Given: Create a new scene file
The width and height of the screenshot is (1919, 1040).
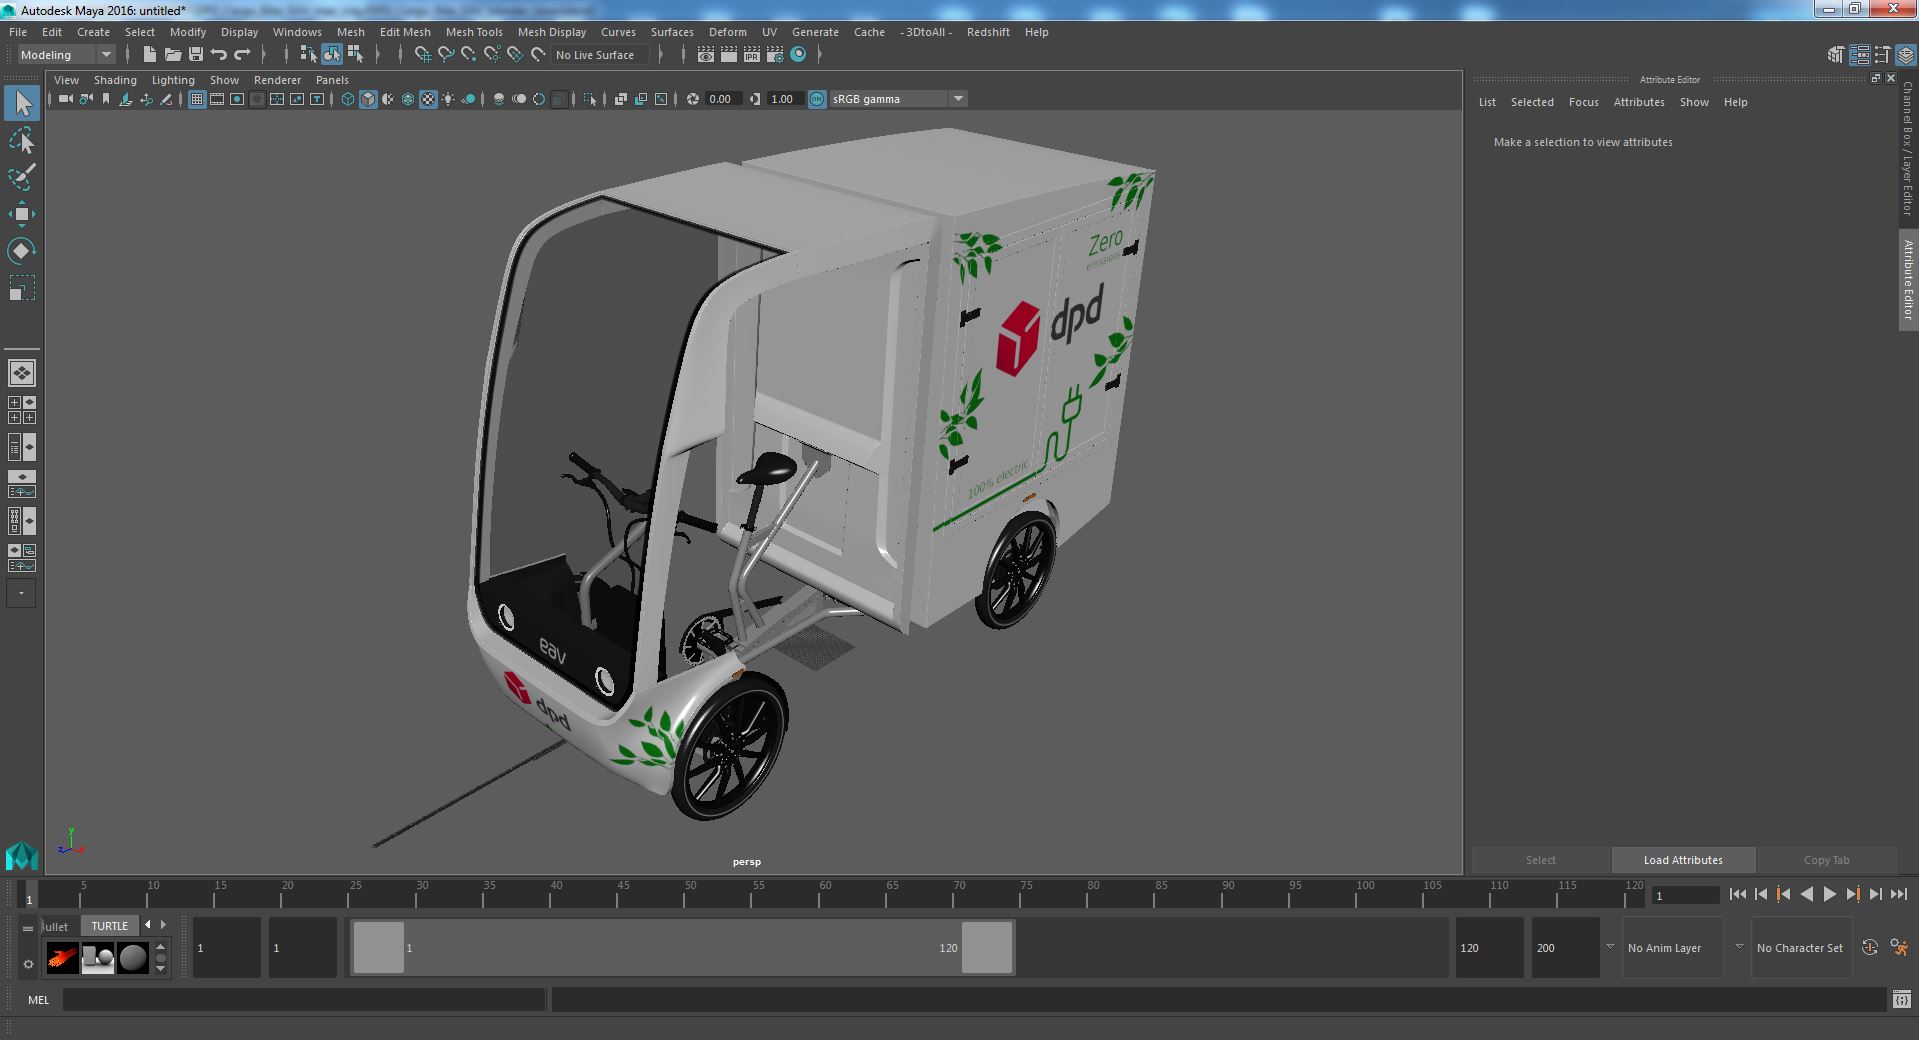Looking at the screenshot, I should tap(150, 55).
